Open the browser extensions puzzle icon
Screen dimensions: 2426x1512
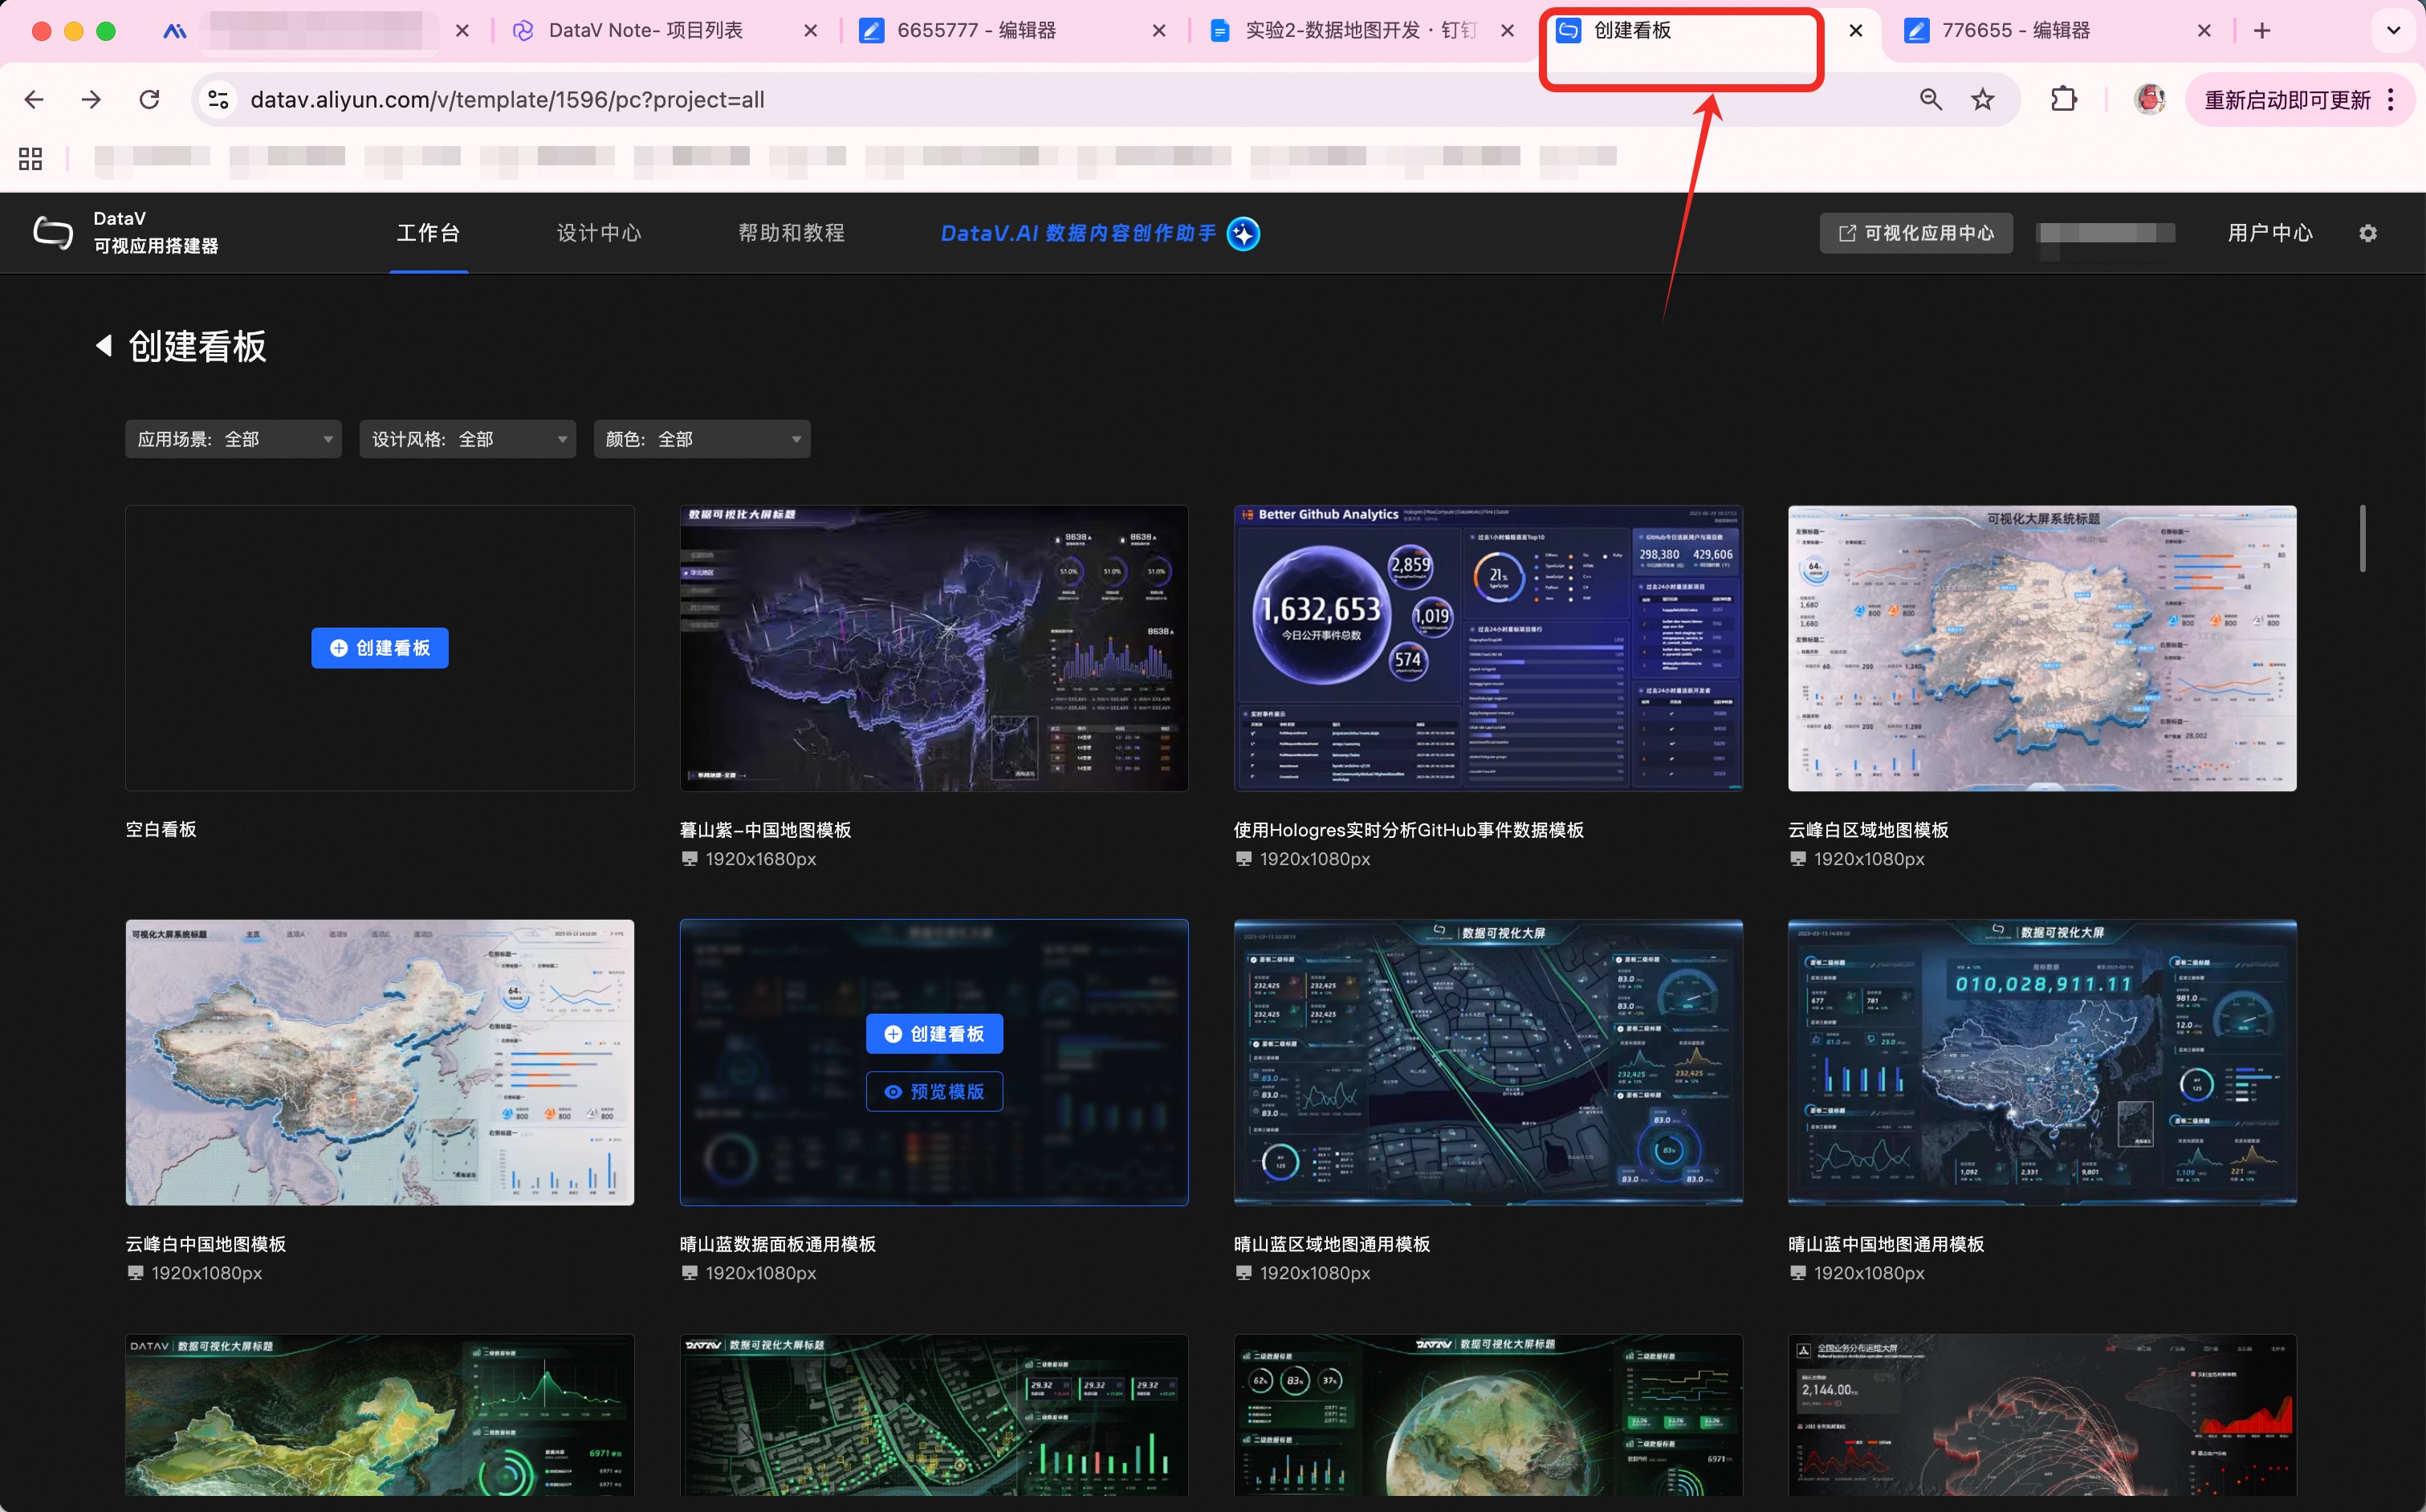pyautogui.click(x=2063, y=99)
